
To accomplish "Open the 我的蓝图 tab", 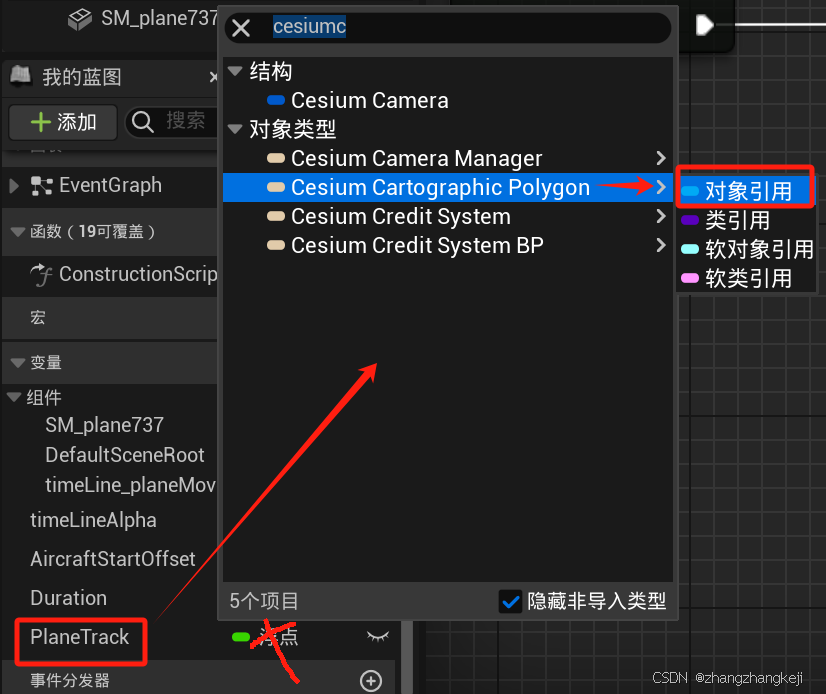I will pos(82,77).
